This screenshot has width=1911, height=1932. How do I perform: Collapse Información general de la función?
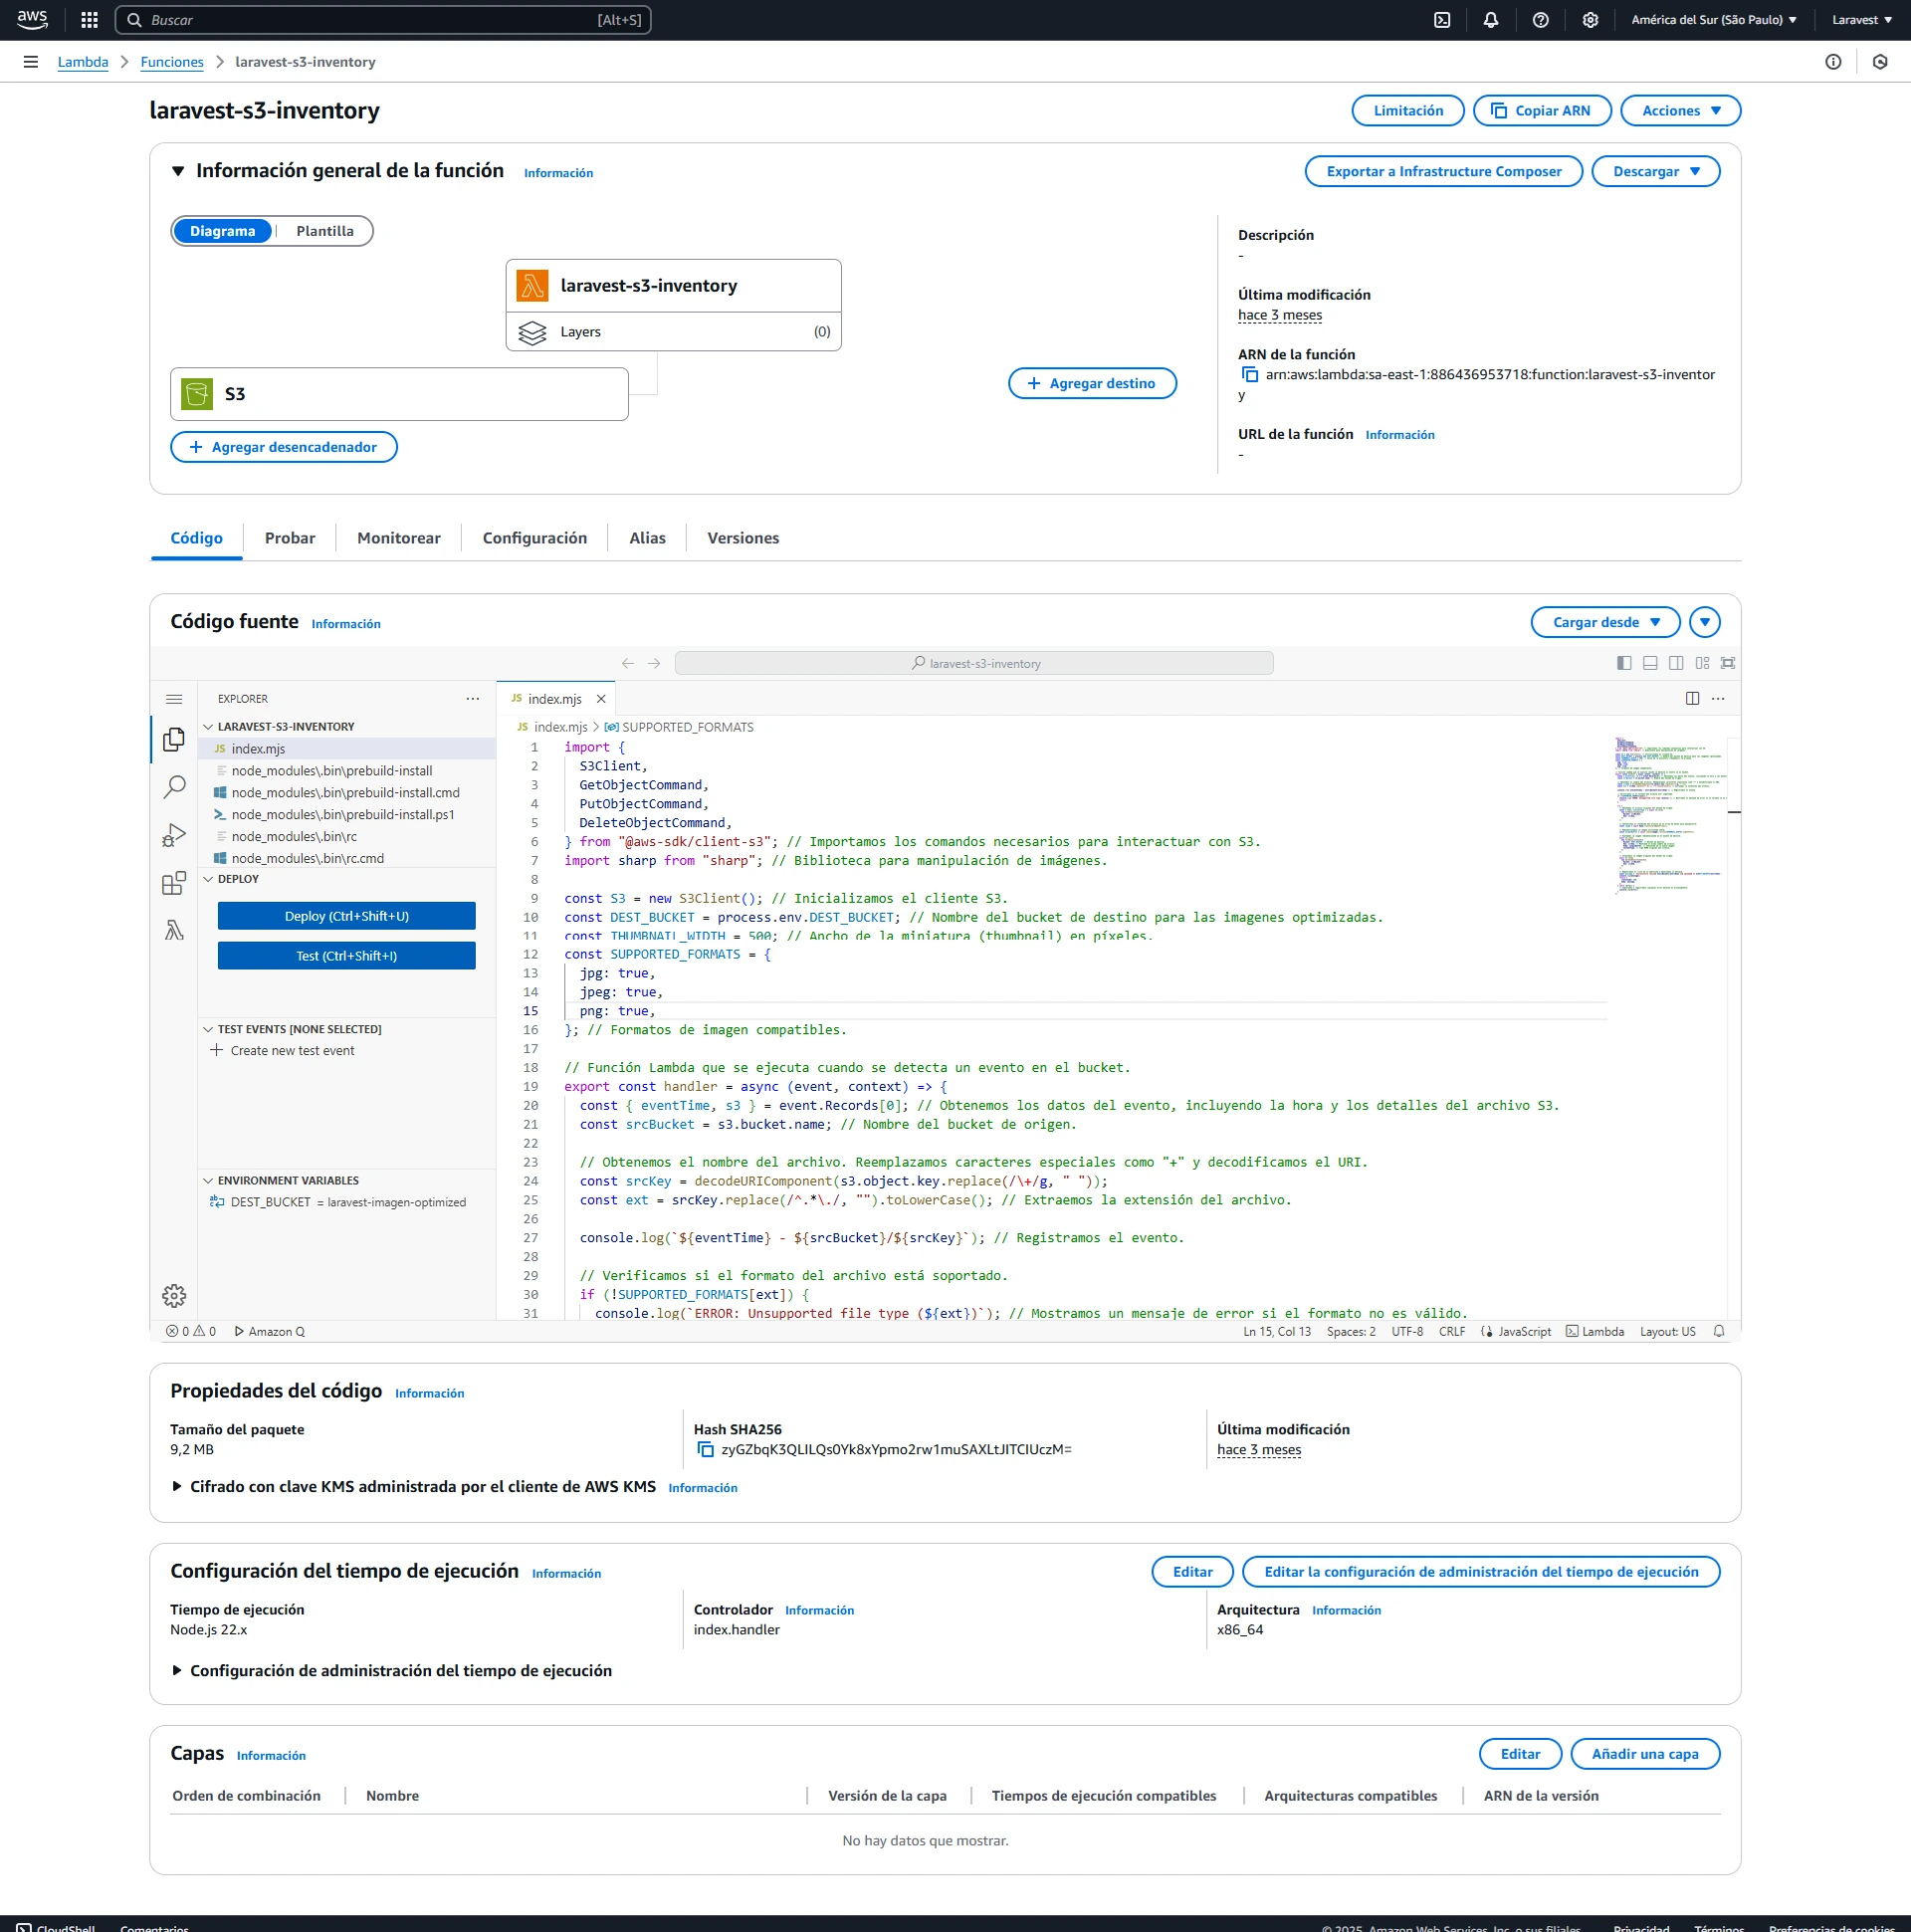click(x=178, y=171)
